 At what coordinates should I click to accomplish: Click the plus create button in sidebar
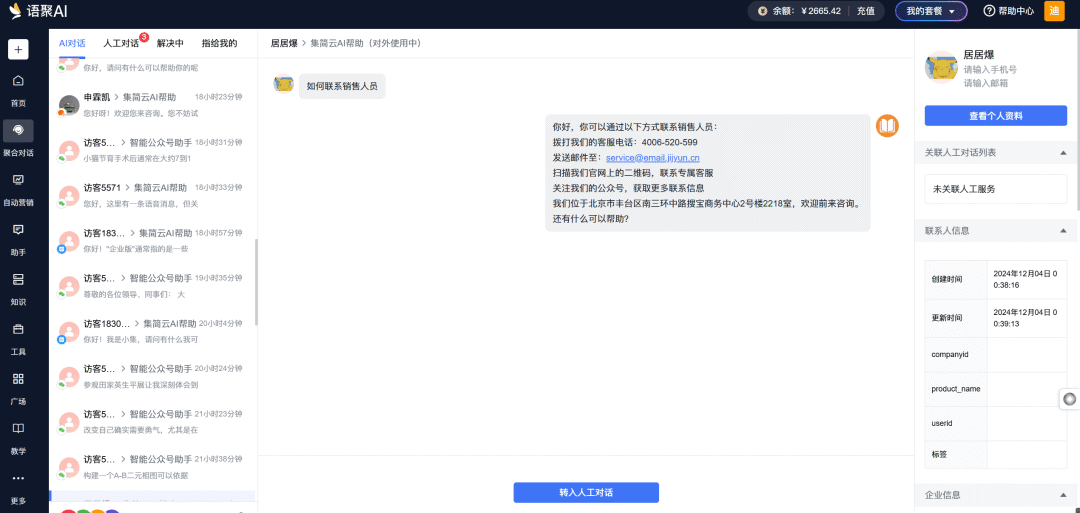18,50
